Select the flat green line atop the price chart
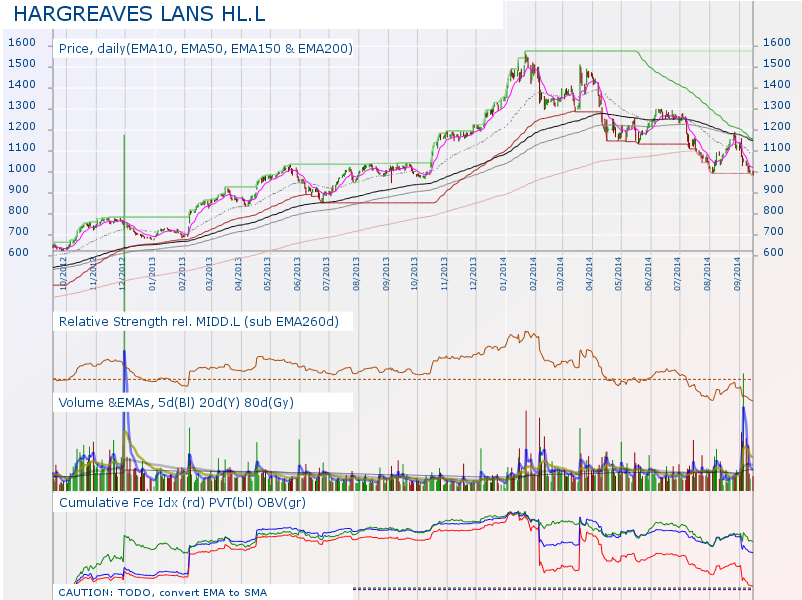Screen dimensions: 802x600 coord(580,50)
